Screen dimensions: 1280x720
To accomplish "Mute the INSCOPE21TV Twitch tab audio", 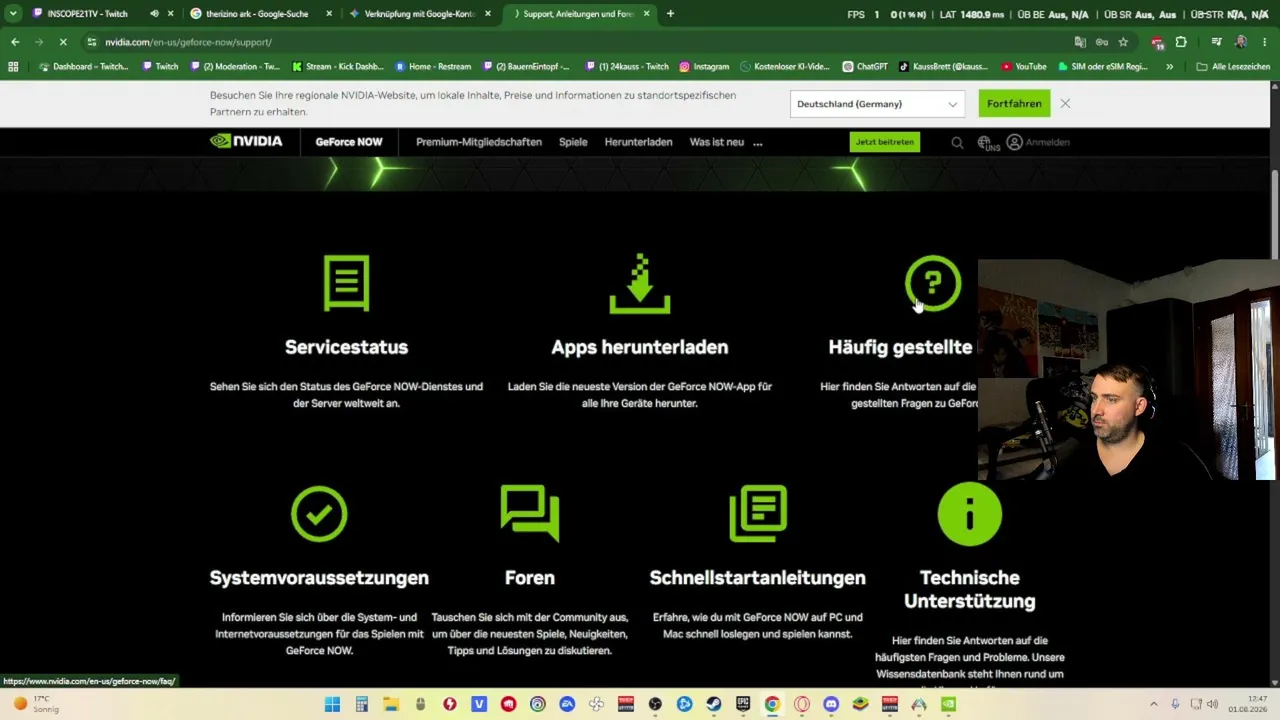I will [154, 14].
